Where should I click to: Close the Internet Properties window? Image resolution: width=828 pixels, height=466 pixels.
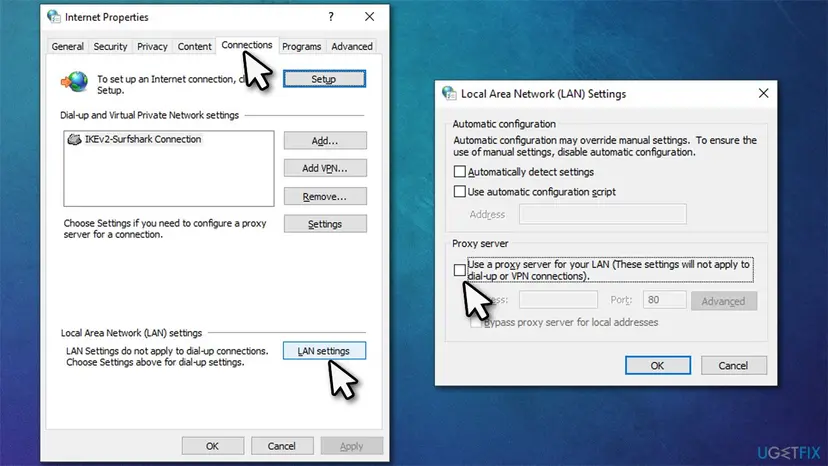pyautogui.click(x=370, y=17)
